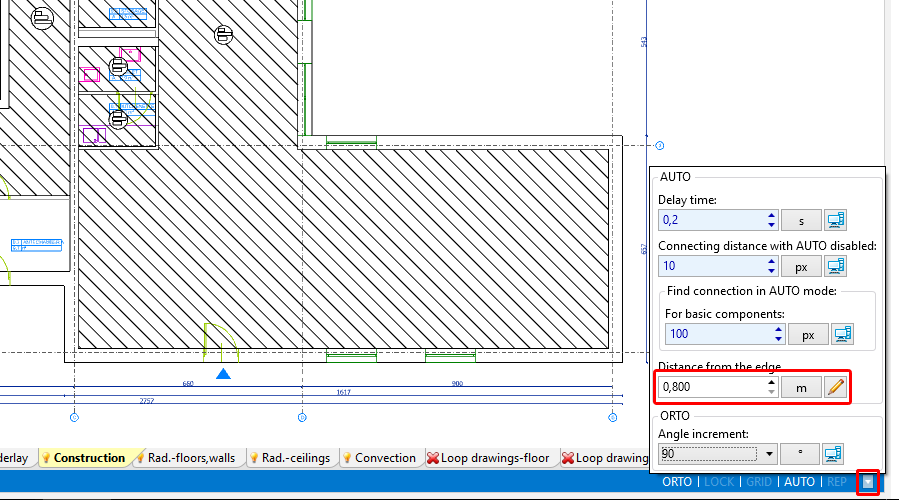Click the Delay time stepper arrows
The height and width of the screenshot is (500, 899).
[x=770, y=220]
